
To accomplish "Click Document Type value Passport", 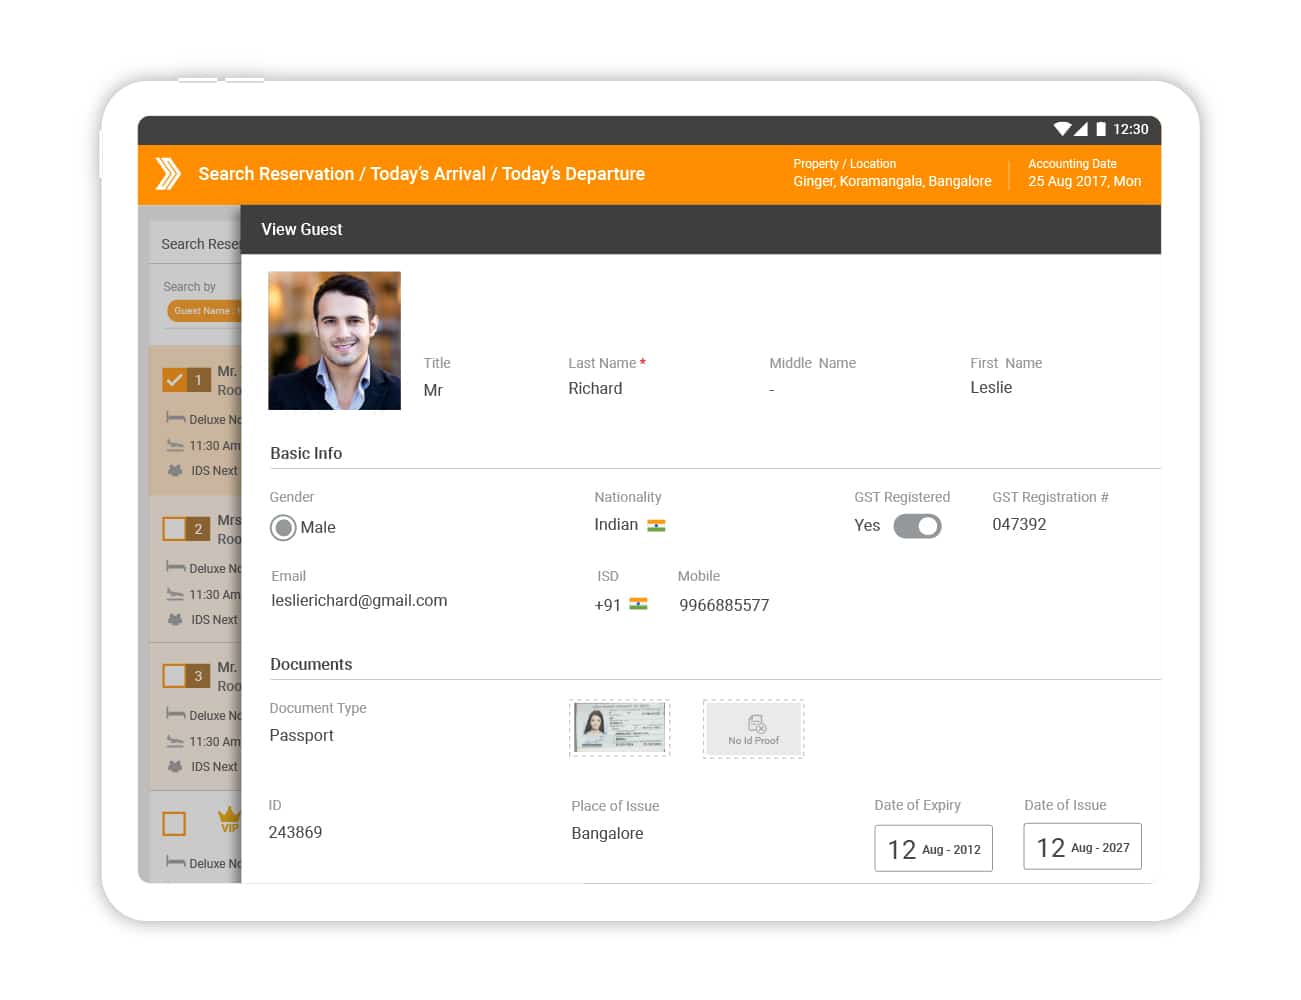I will (301, 736).
